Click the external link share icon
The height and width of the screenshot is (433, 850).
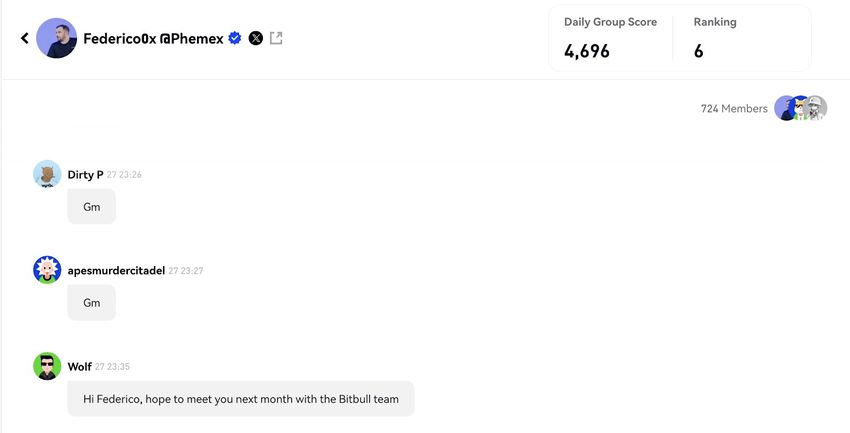(276, 38)
